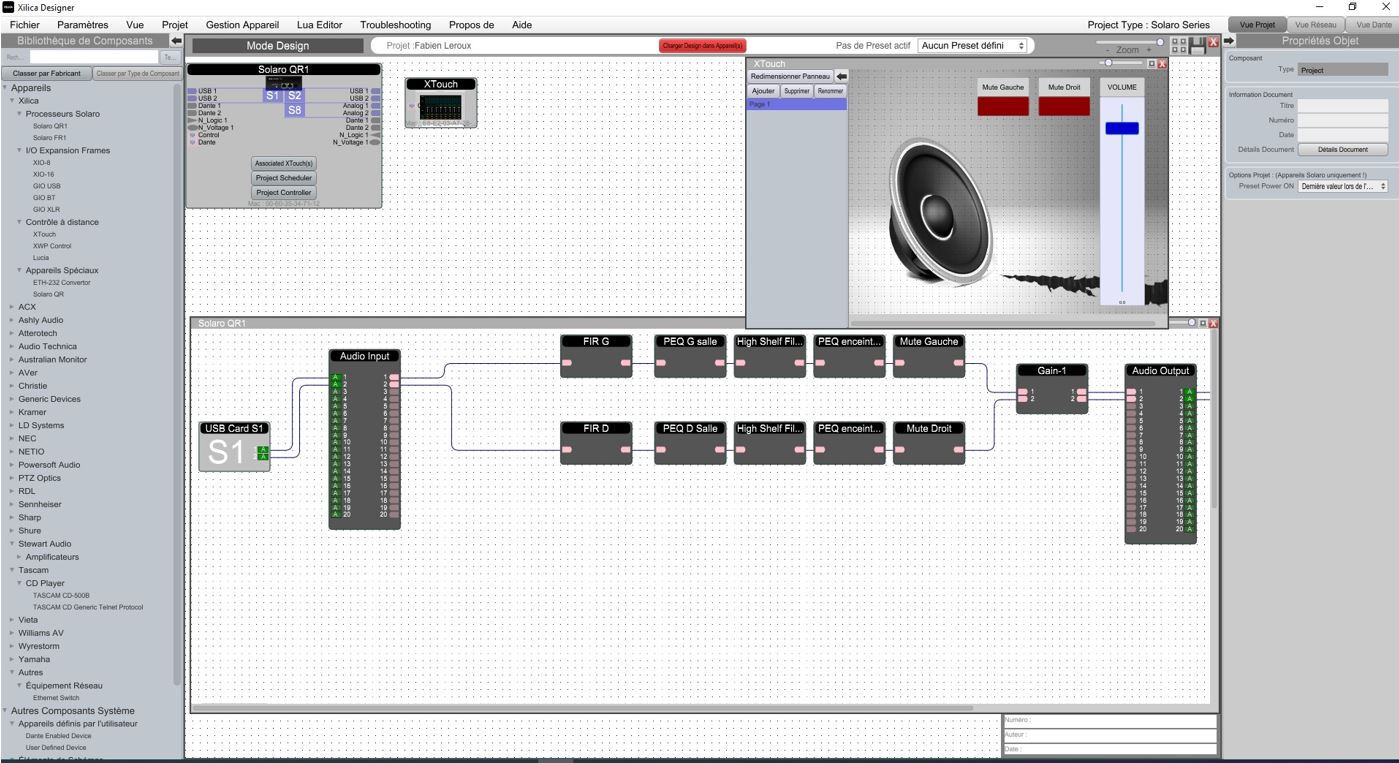Click the Numéro input field in properties
The image size is (1399, 763).
[1342, 120]
